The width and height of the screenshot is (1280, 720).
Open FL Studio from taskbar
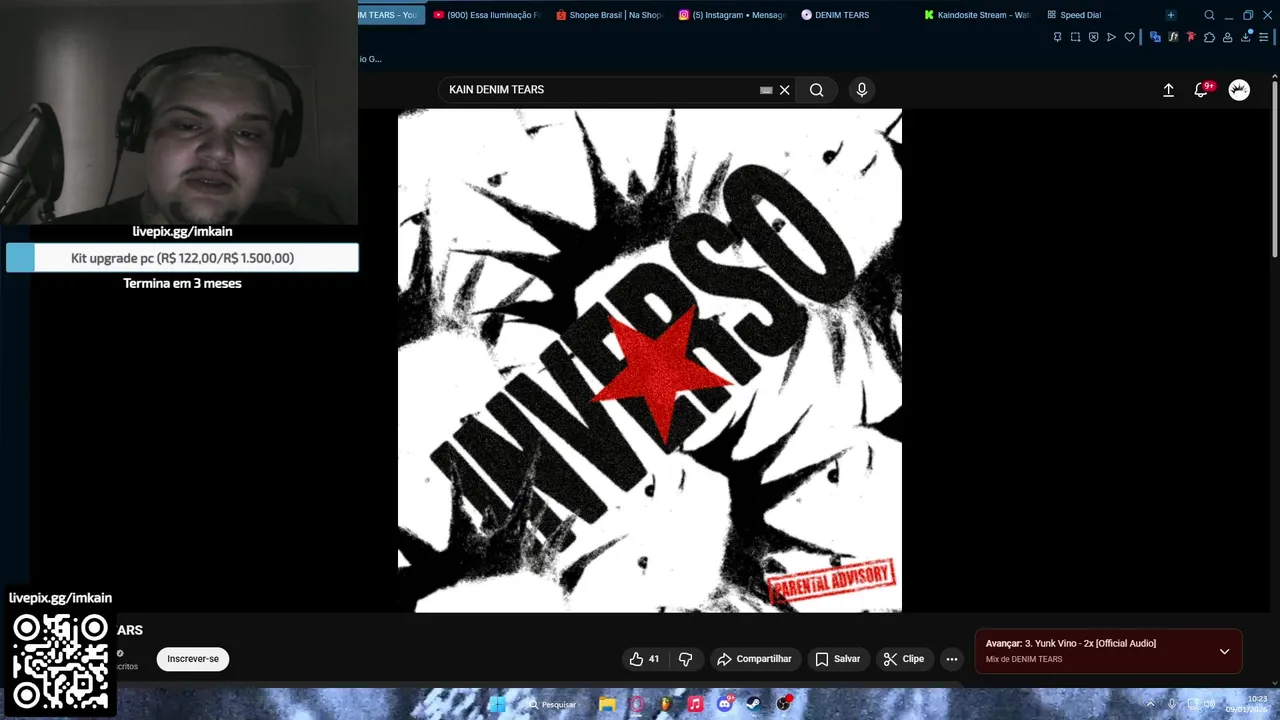point(666,704)
